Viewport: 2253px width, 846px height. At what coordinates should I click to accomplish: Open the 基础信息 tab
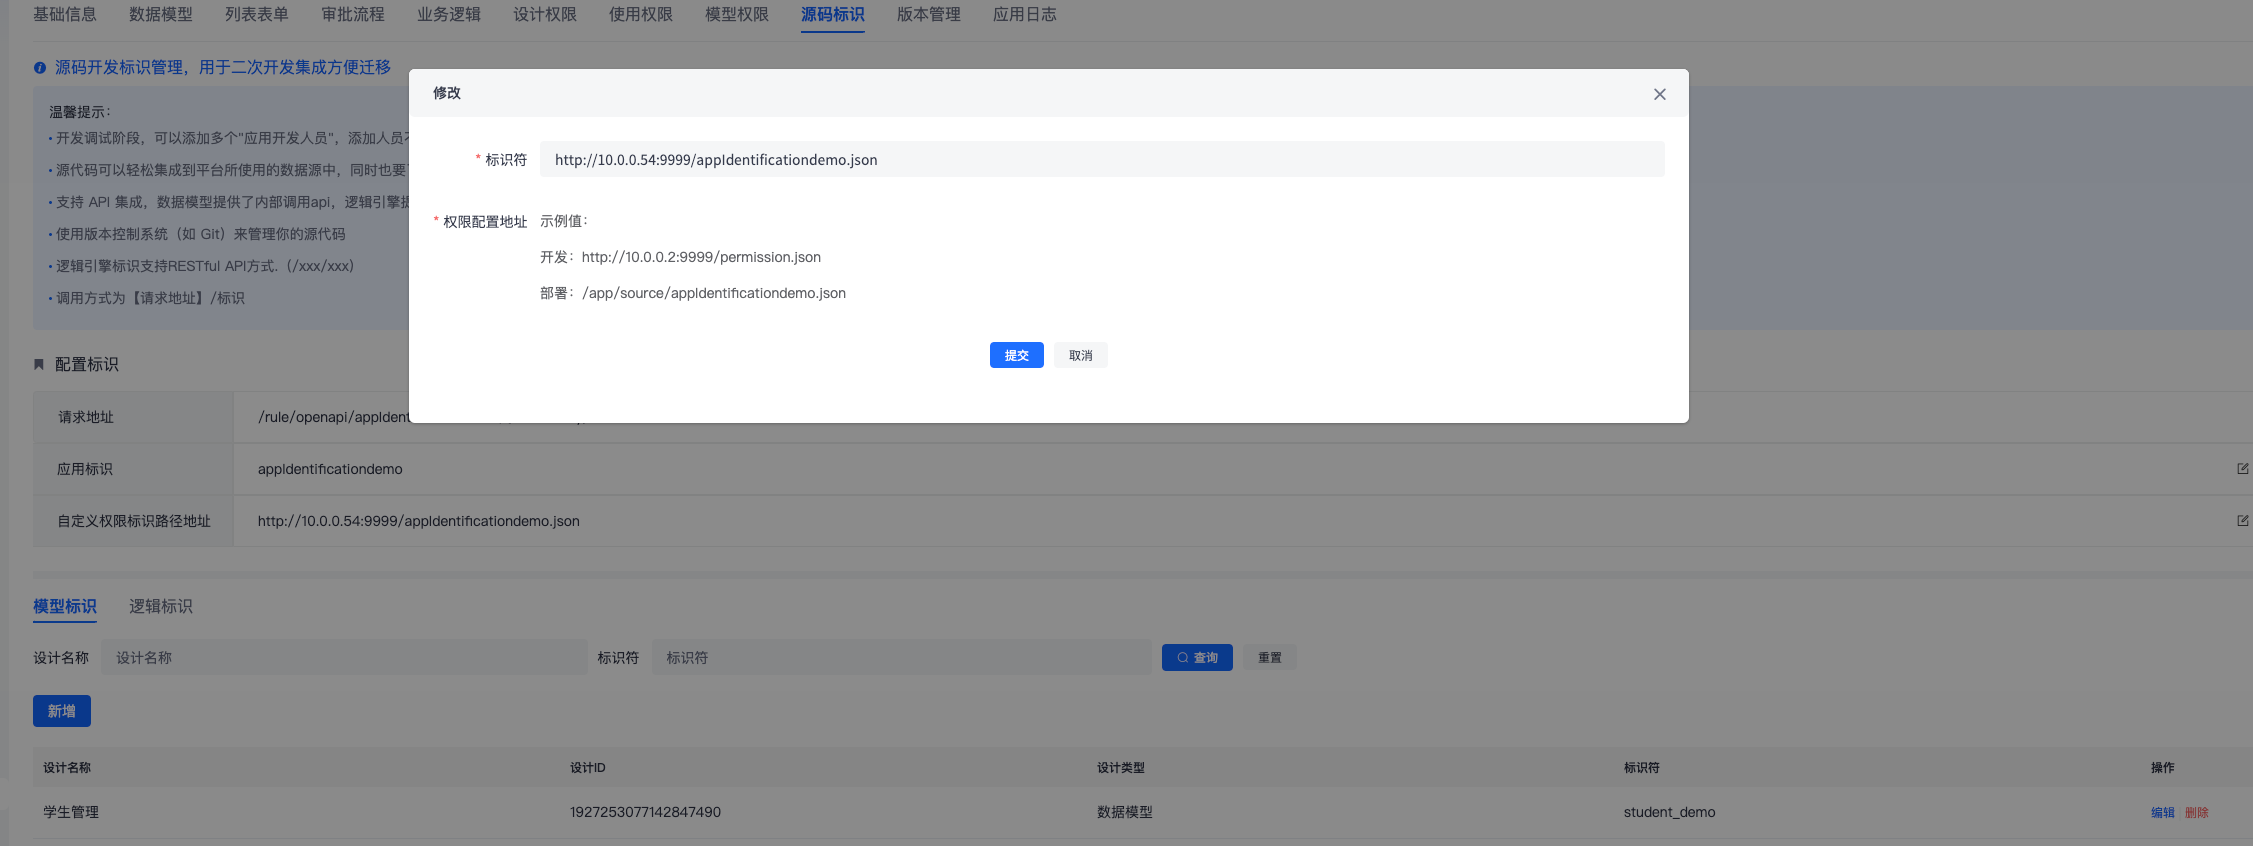click(x=65, y=15)
